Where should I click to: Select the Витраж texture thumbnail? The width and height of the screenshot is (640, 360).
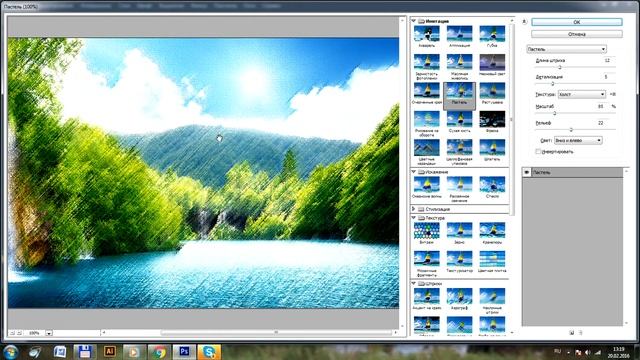(427, 231)
